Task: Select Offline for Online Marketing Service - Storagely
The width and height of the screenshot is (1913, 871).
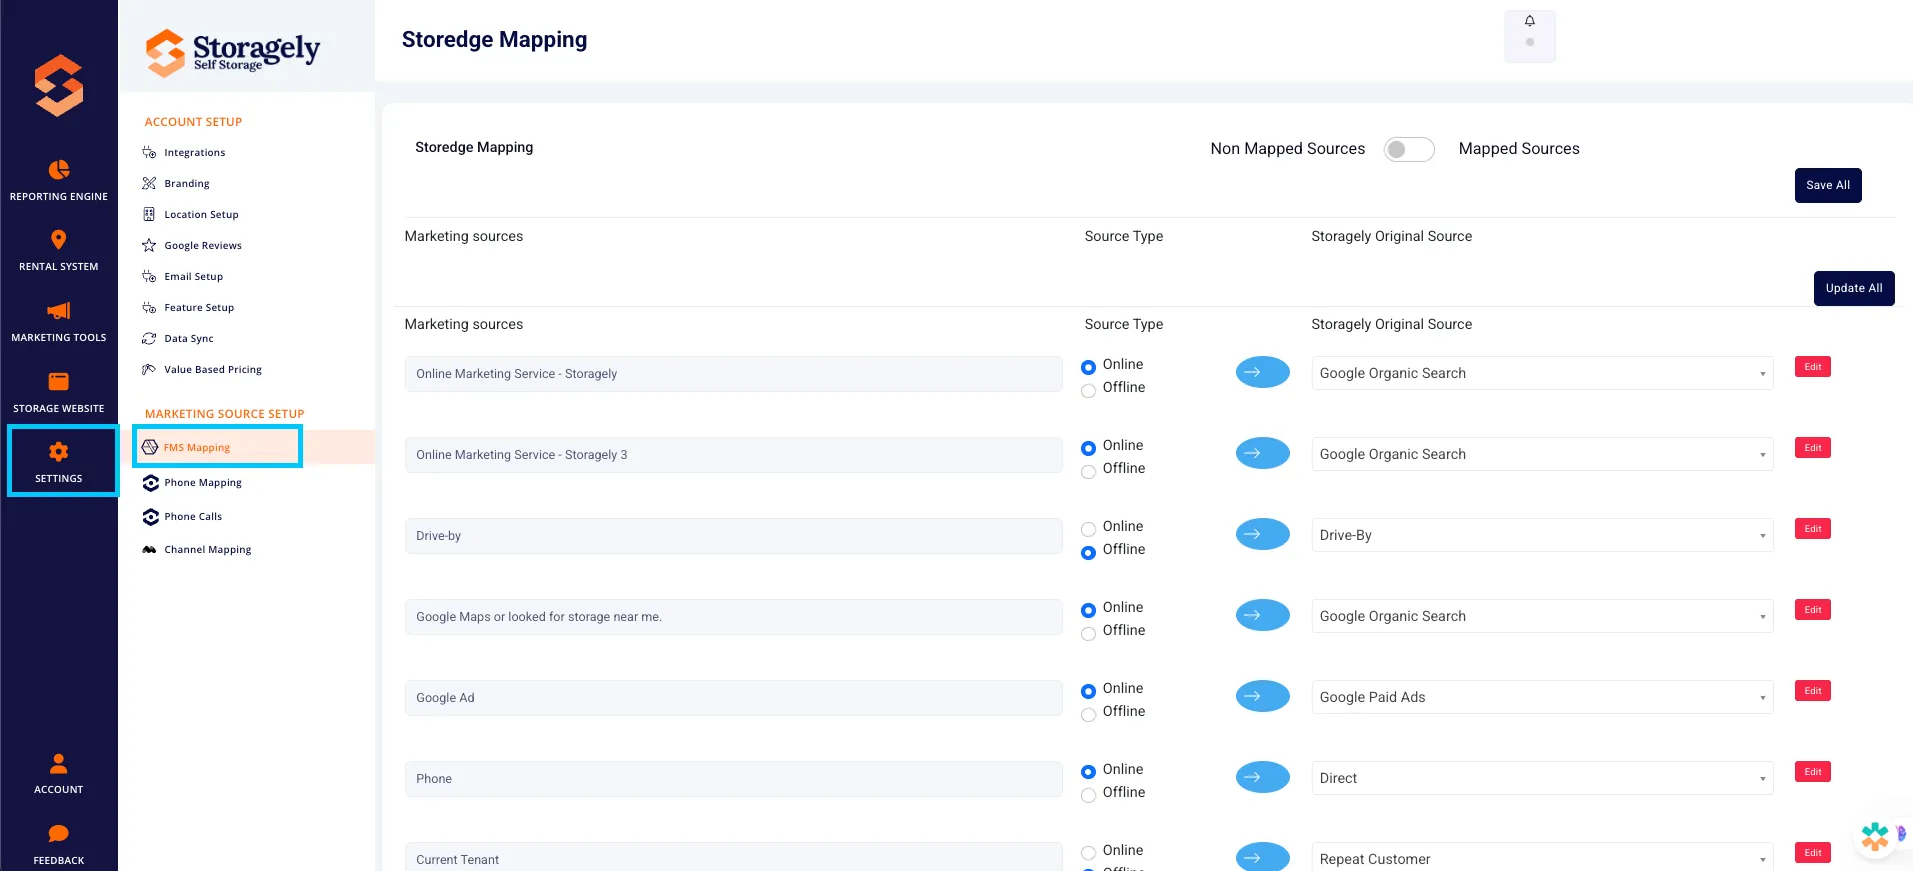Action: (x=1088, y=390)
